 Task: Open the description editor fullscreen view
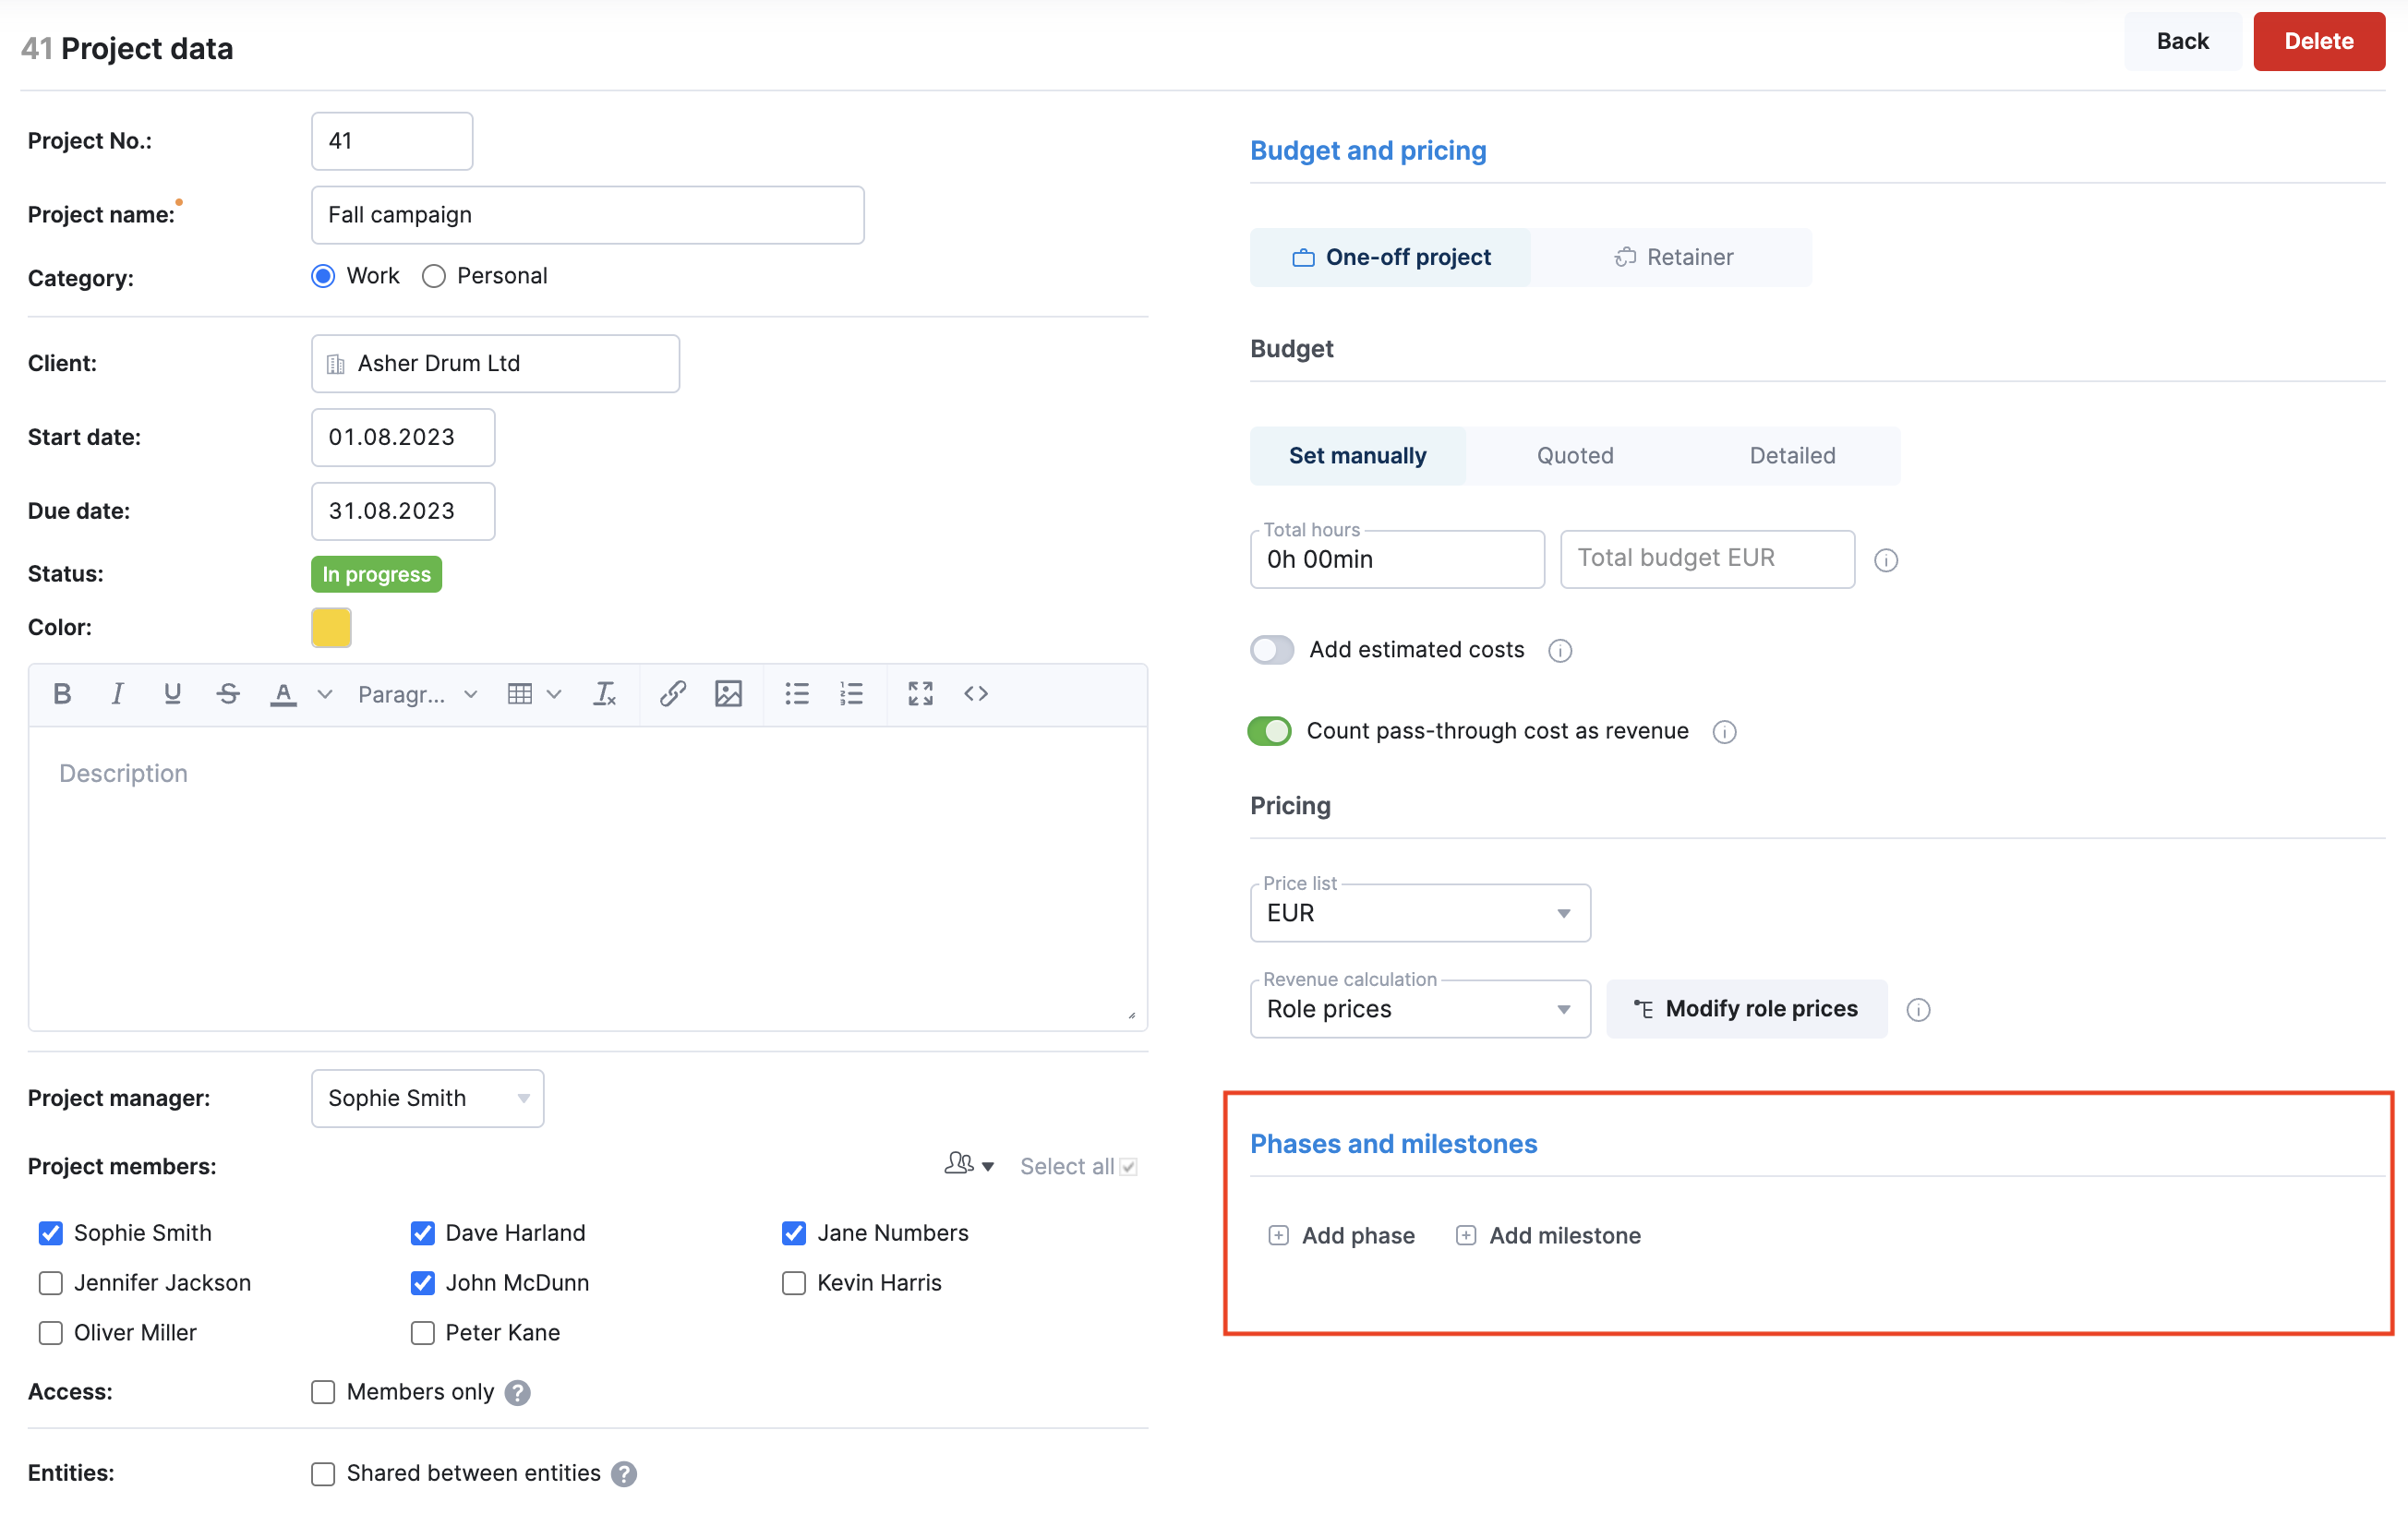tap(920, 693)
